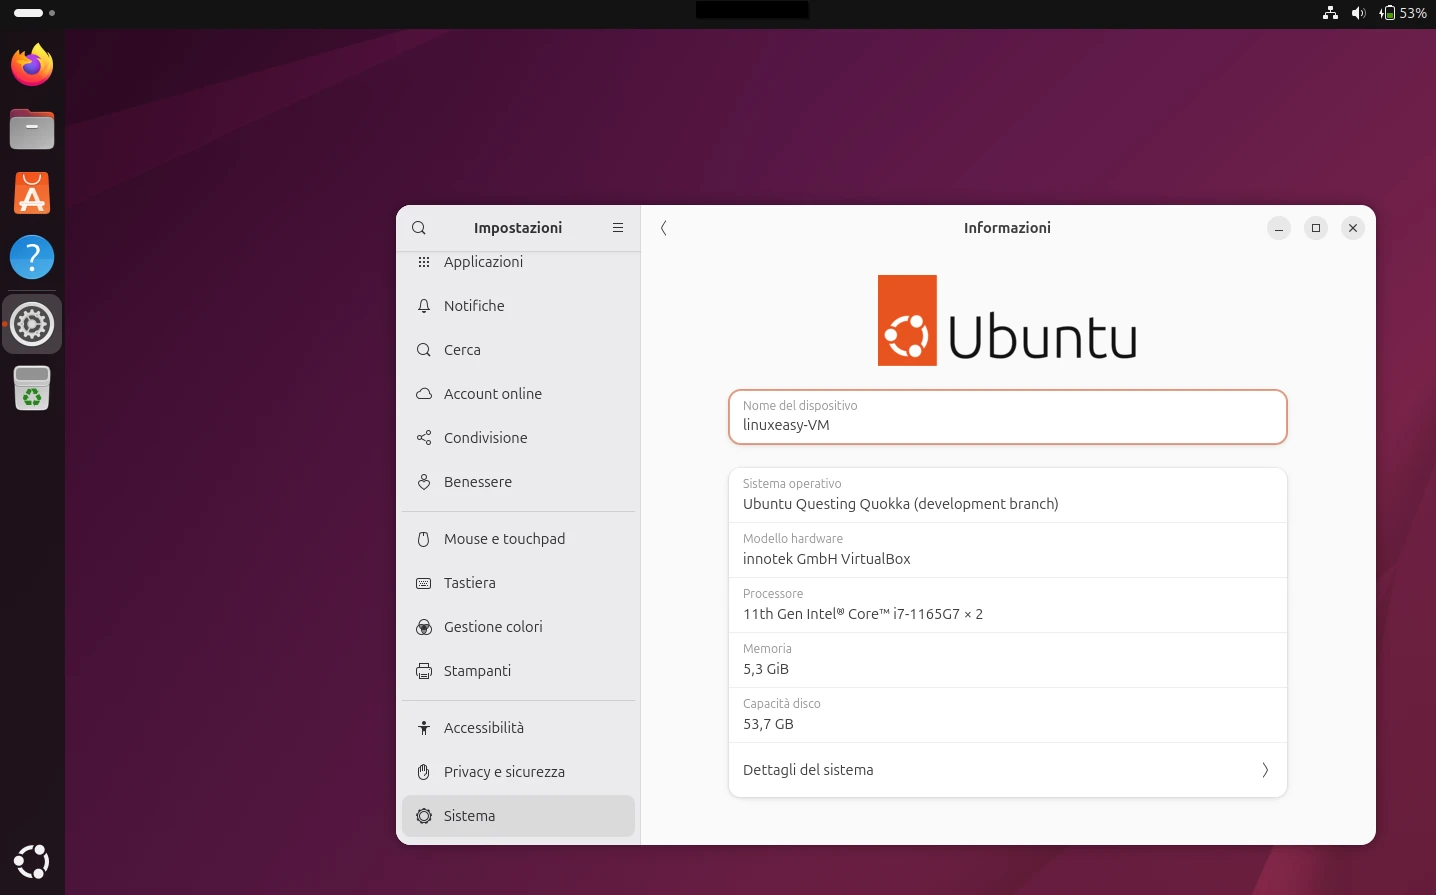Image resolution: width=1436 pixels, height=895 pixels.
Task: Open the Benessere settings section
Action: (x=477, y=481)
